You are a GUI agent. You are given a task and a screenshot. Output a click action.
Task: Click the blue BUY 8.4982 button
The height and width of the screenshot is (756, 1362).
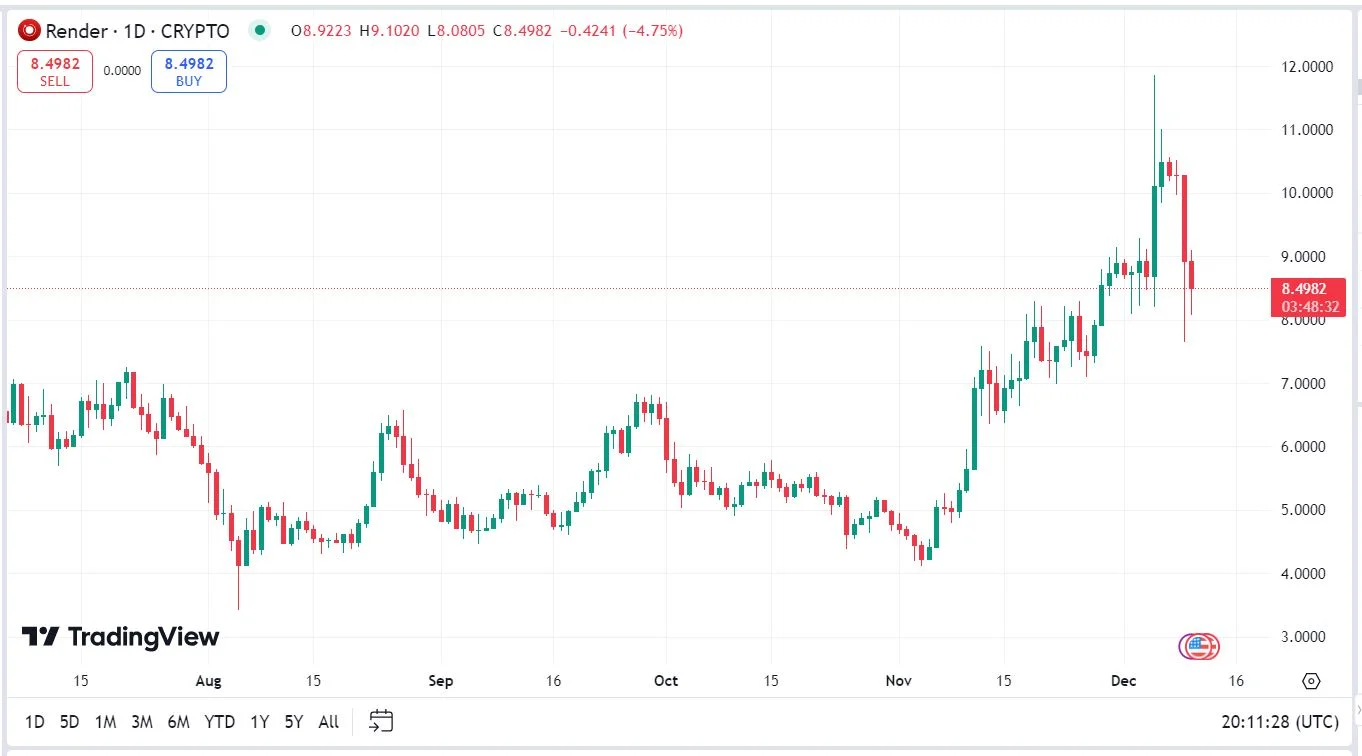[x=189, y=72]
